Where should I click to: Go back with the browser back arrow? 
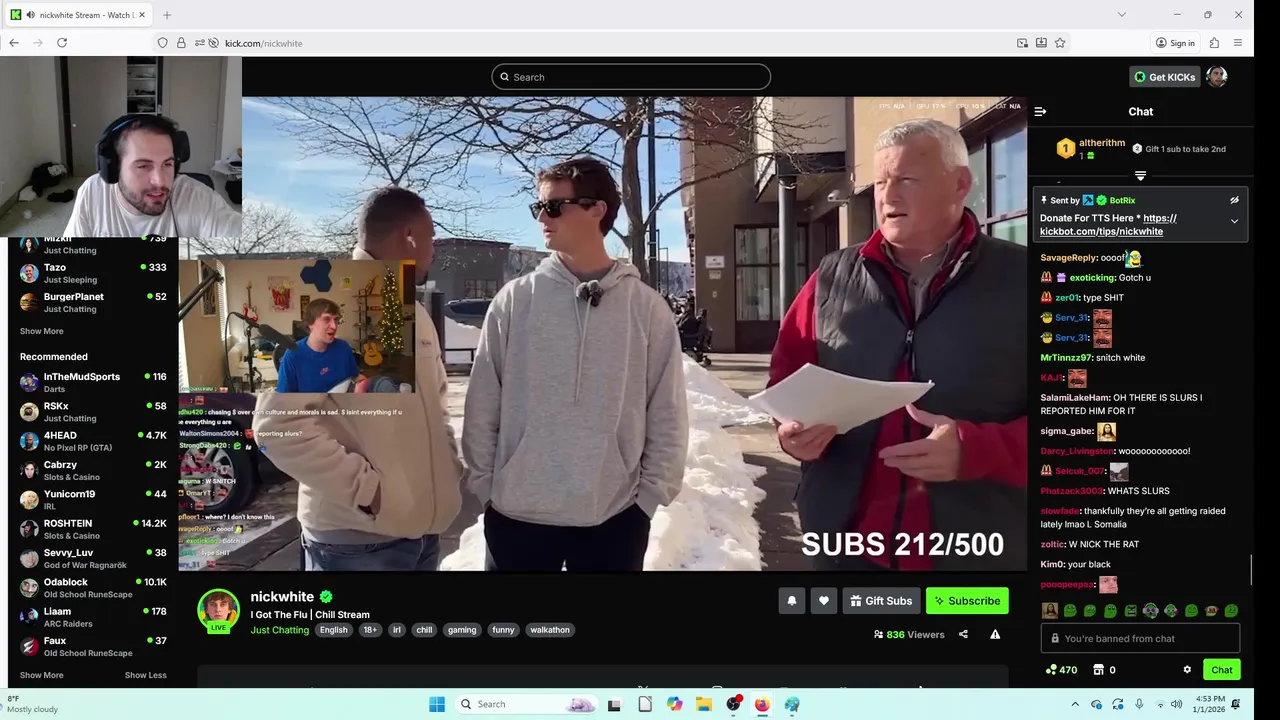click(14, 43)
